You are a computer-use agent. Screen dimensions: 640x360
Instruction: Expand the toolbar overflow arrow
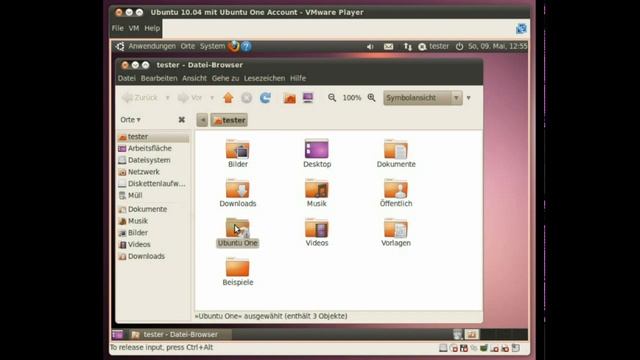(469, 98)
